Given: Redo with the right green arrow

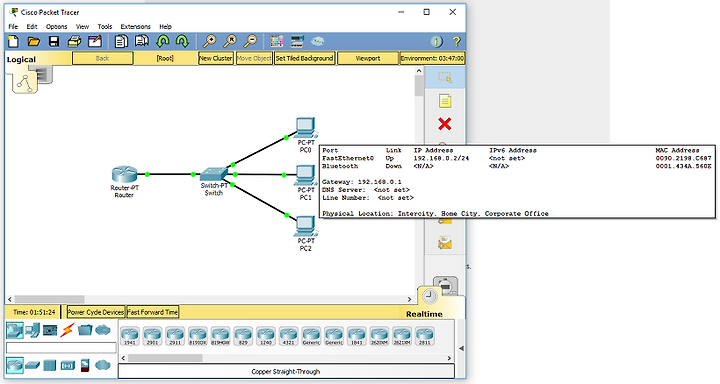Looking at the screenshot, I should (182, 42).
